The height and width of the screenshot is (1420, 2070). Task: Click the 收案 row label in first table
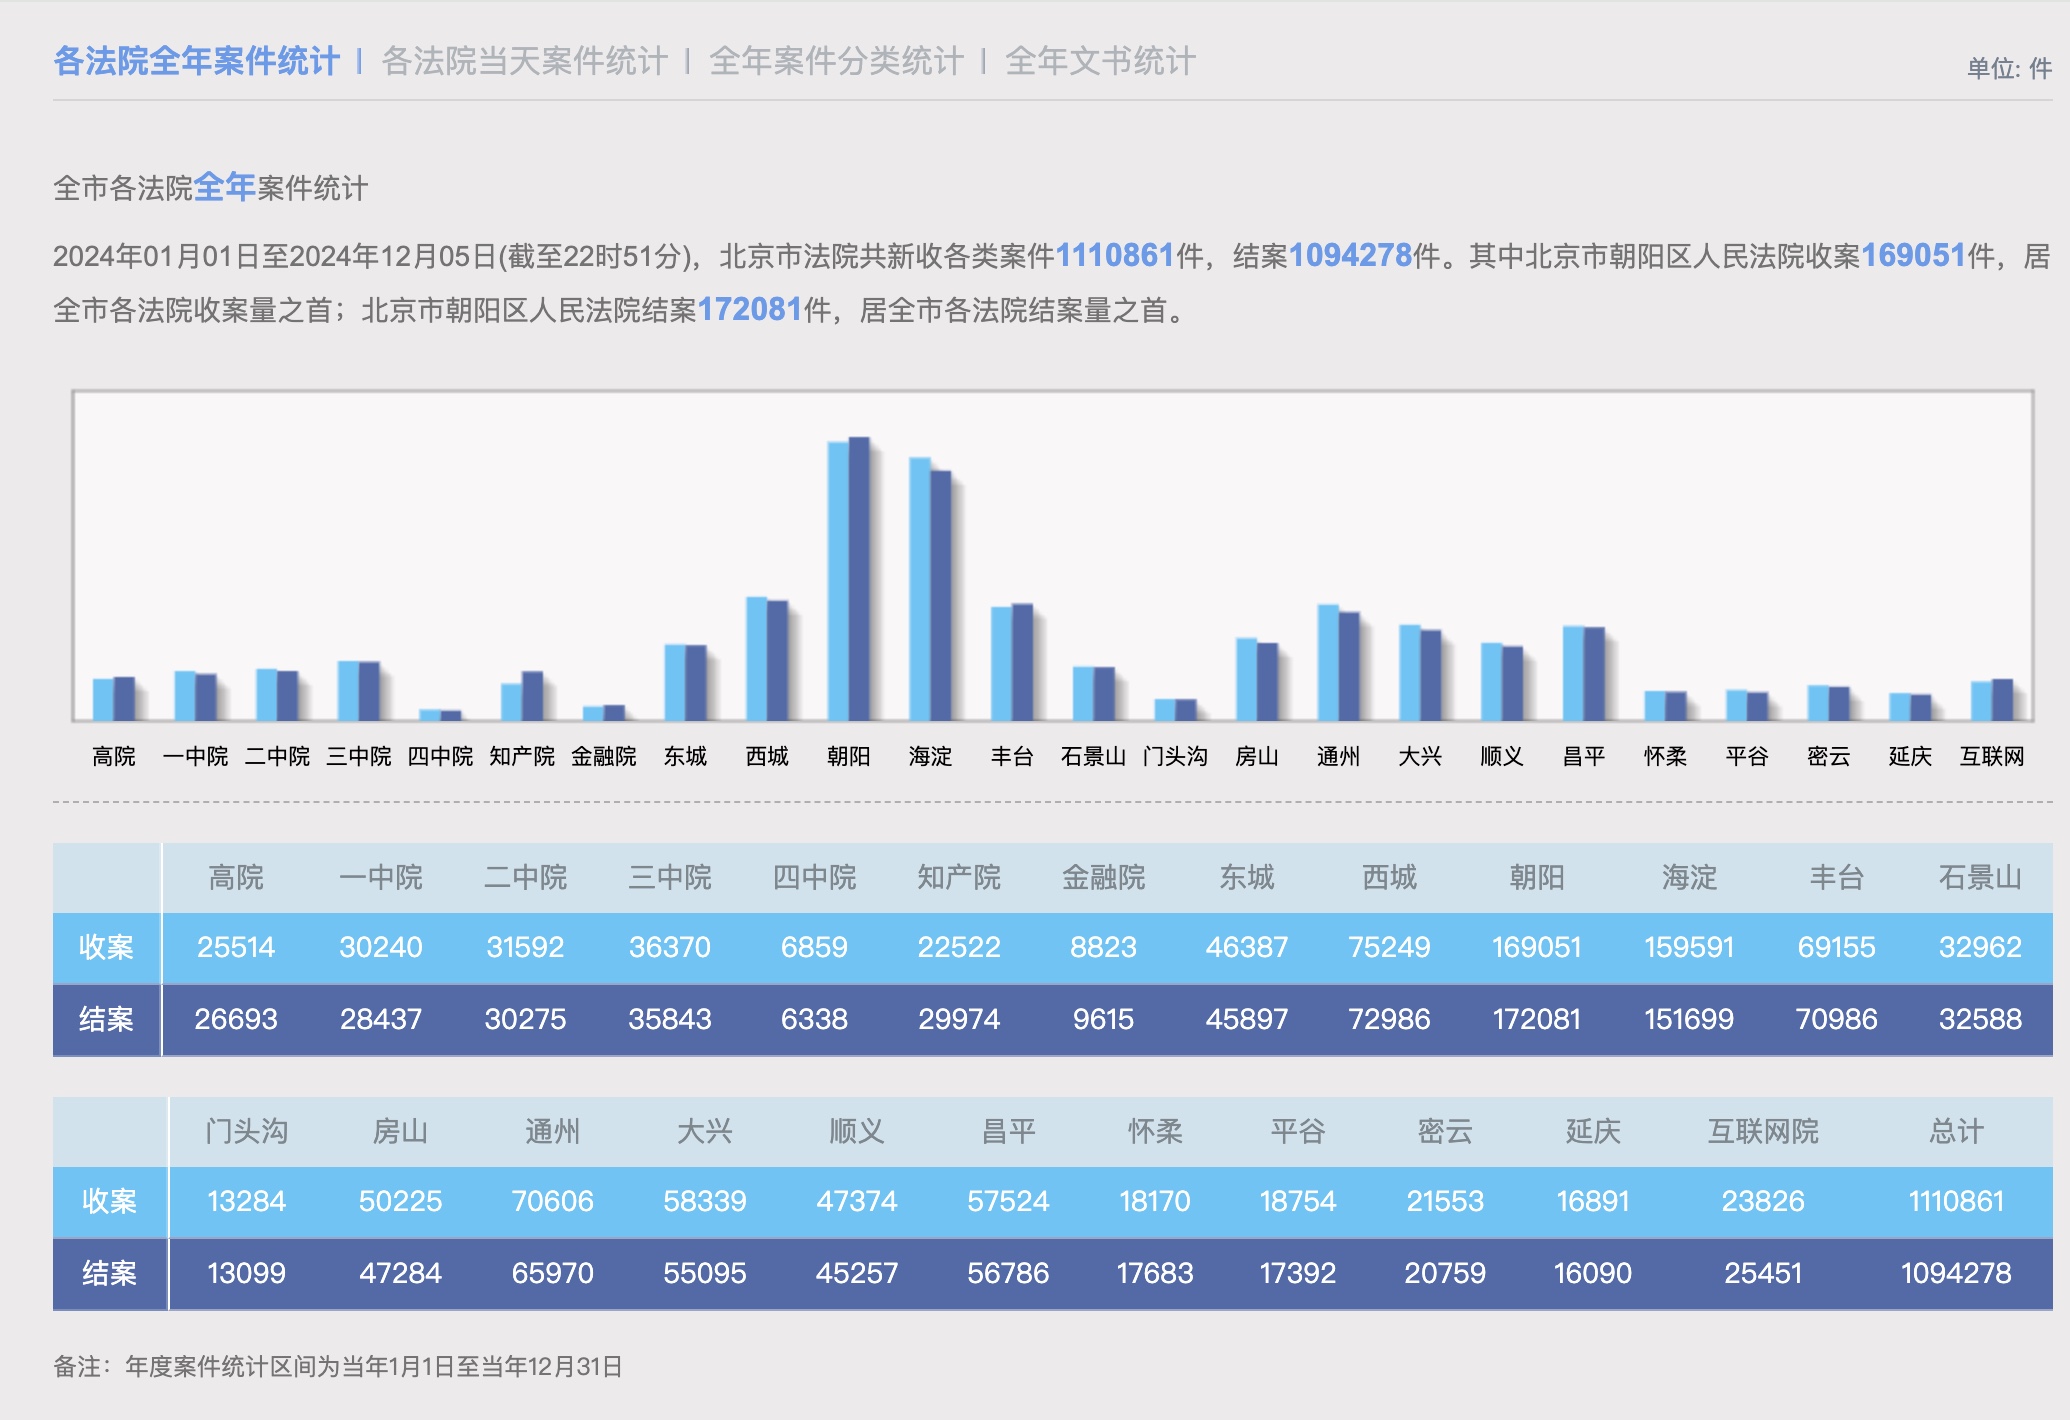(106, 947)
